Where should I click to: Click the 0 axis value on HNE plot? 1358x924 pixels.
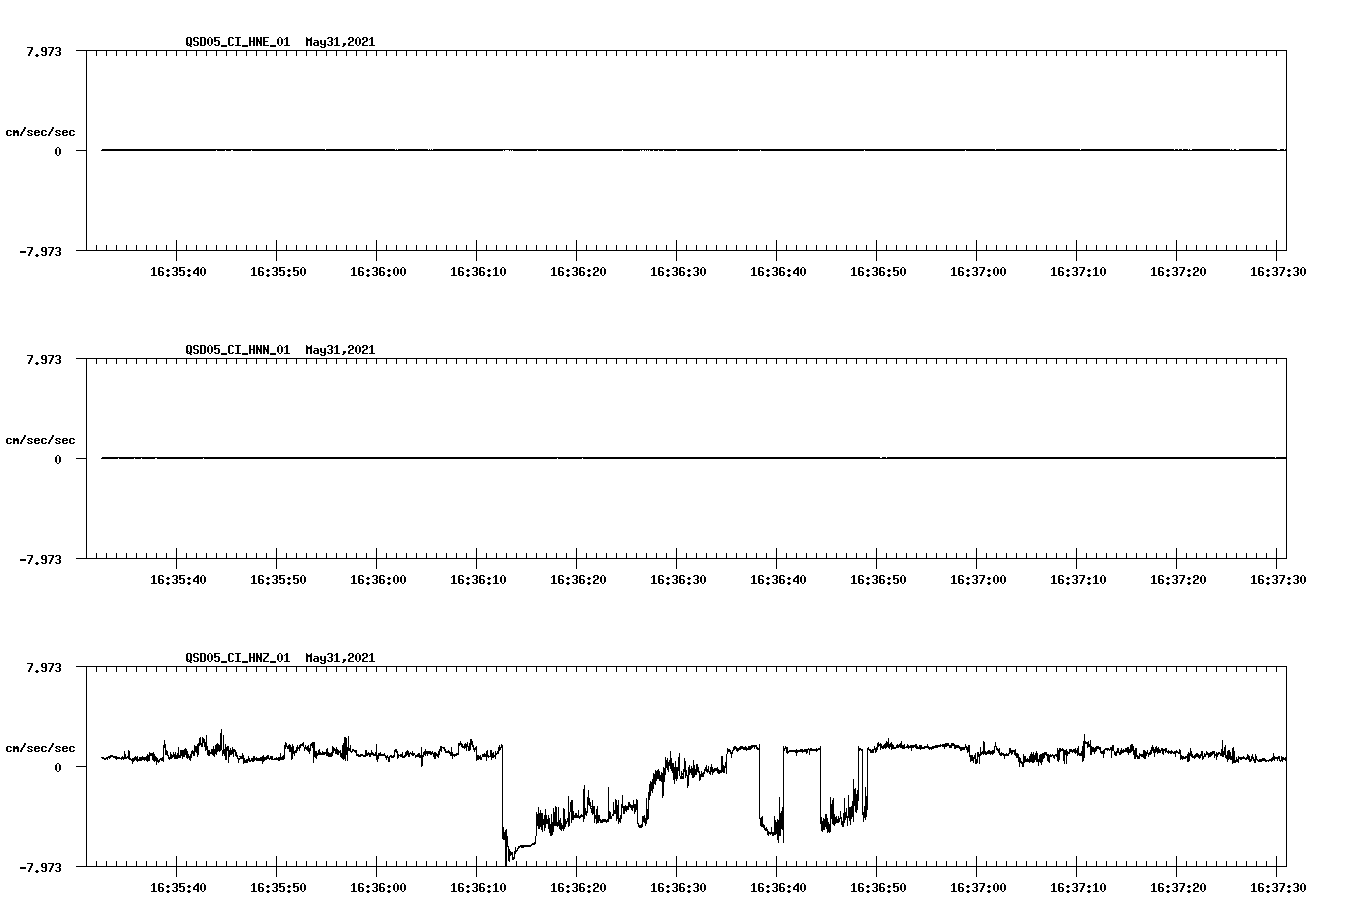click(58, 152)
